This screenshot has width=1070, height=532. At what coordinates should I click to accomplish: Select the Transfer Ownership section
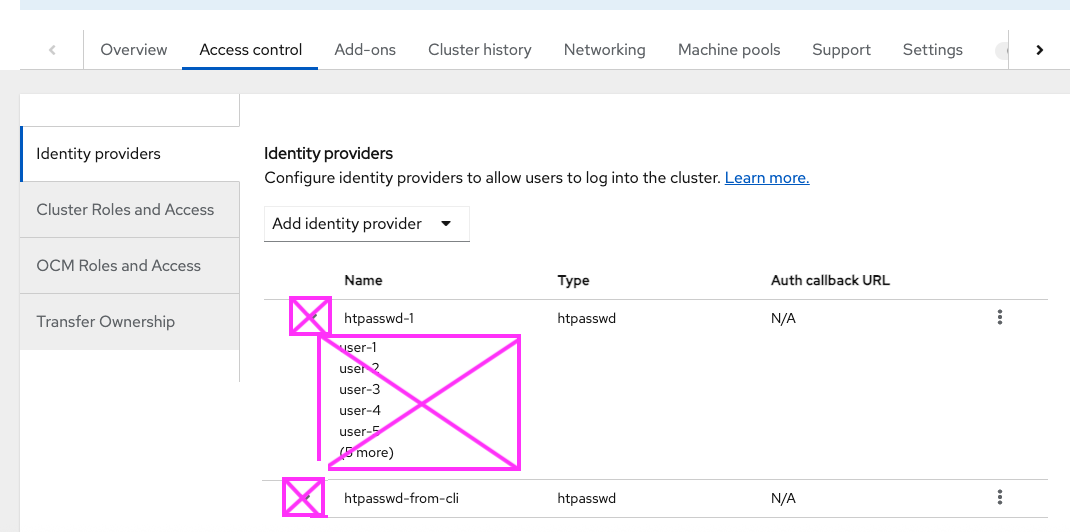click(105, 322)
